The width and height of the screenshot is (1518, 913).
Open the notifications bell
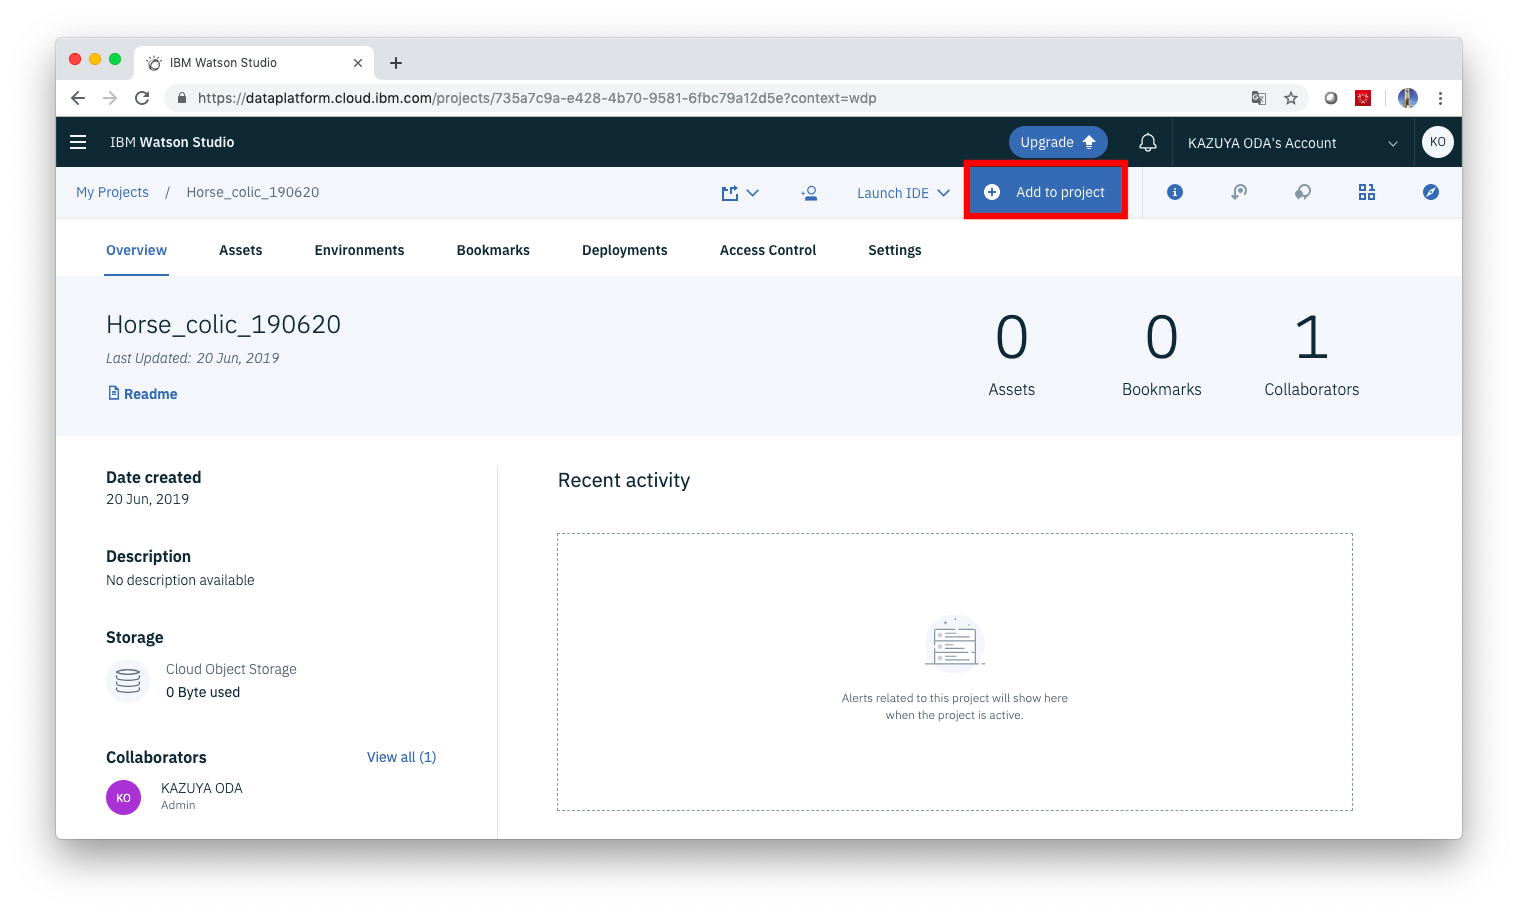click(1147, 141)
